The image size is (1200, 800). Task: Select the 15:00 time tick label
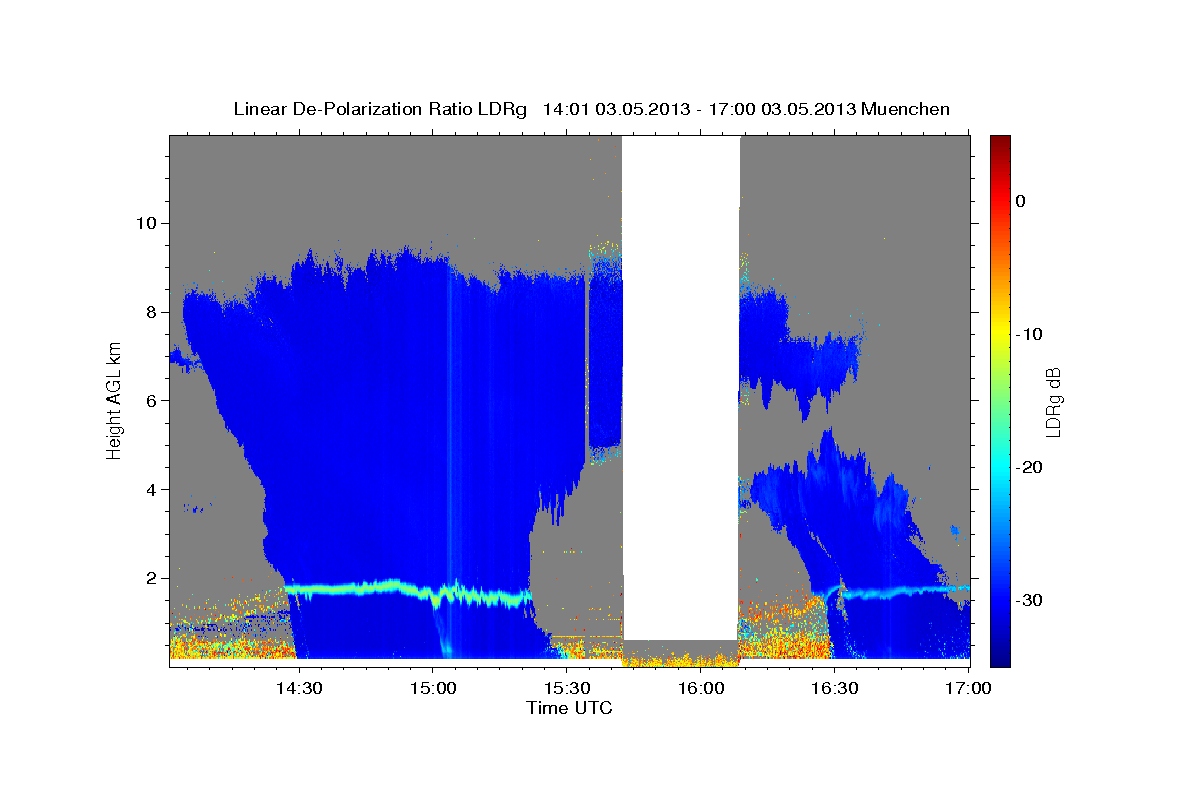click(x=433, y=688)
